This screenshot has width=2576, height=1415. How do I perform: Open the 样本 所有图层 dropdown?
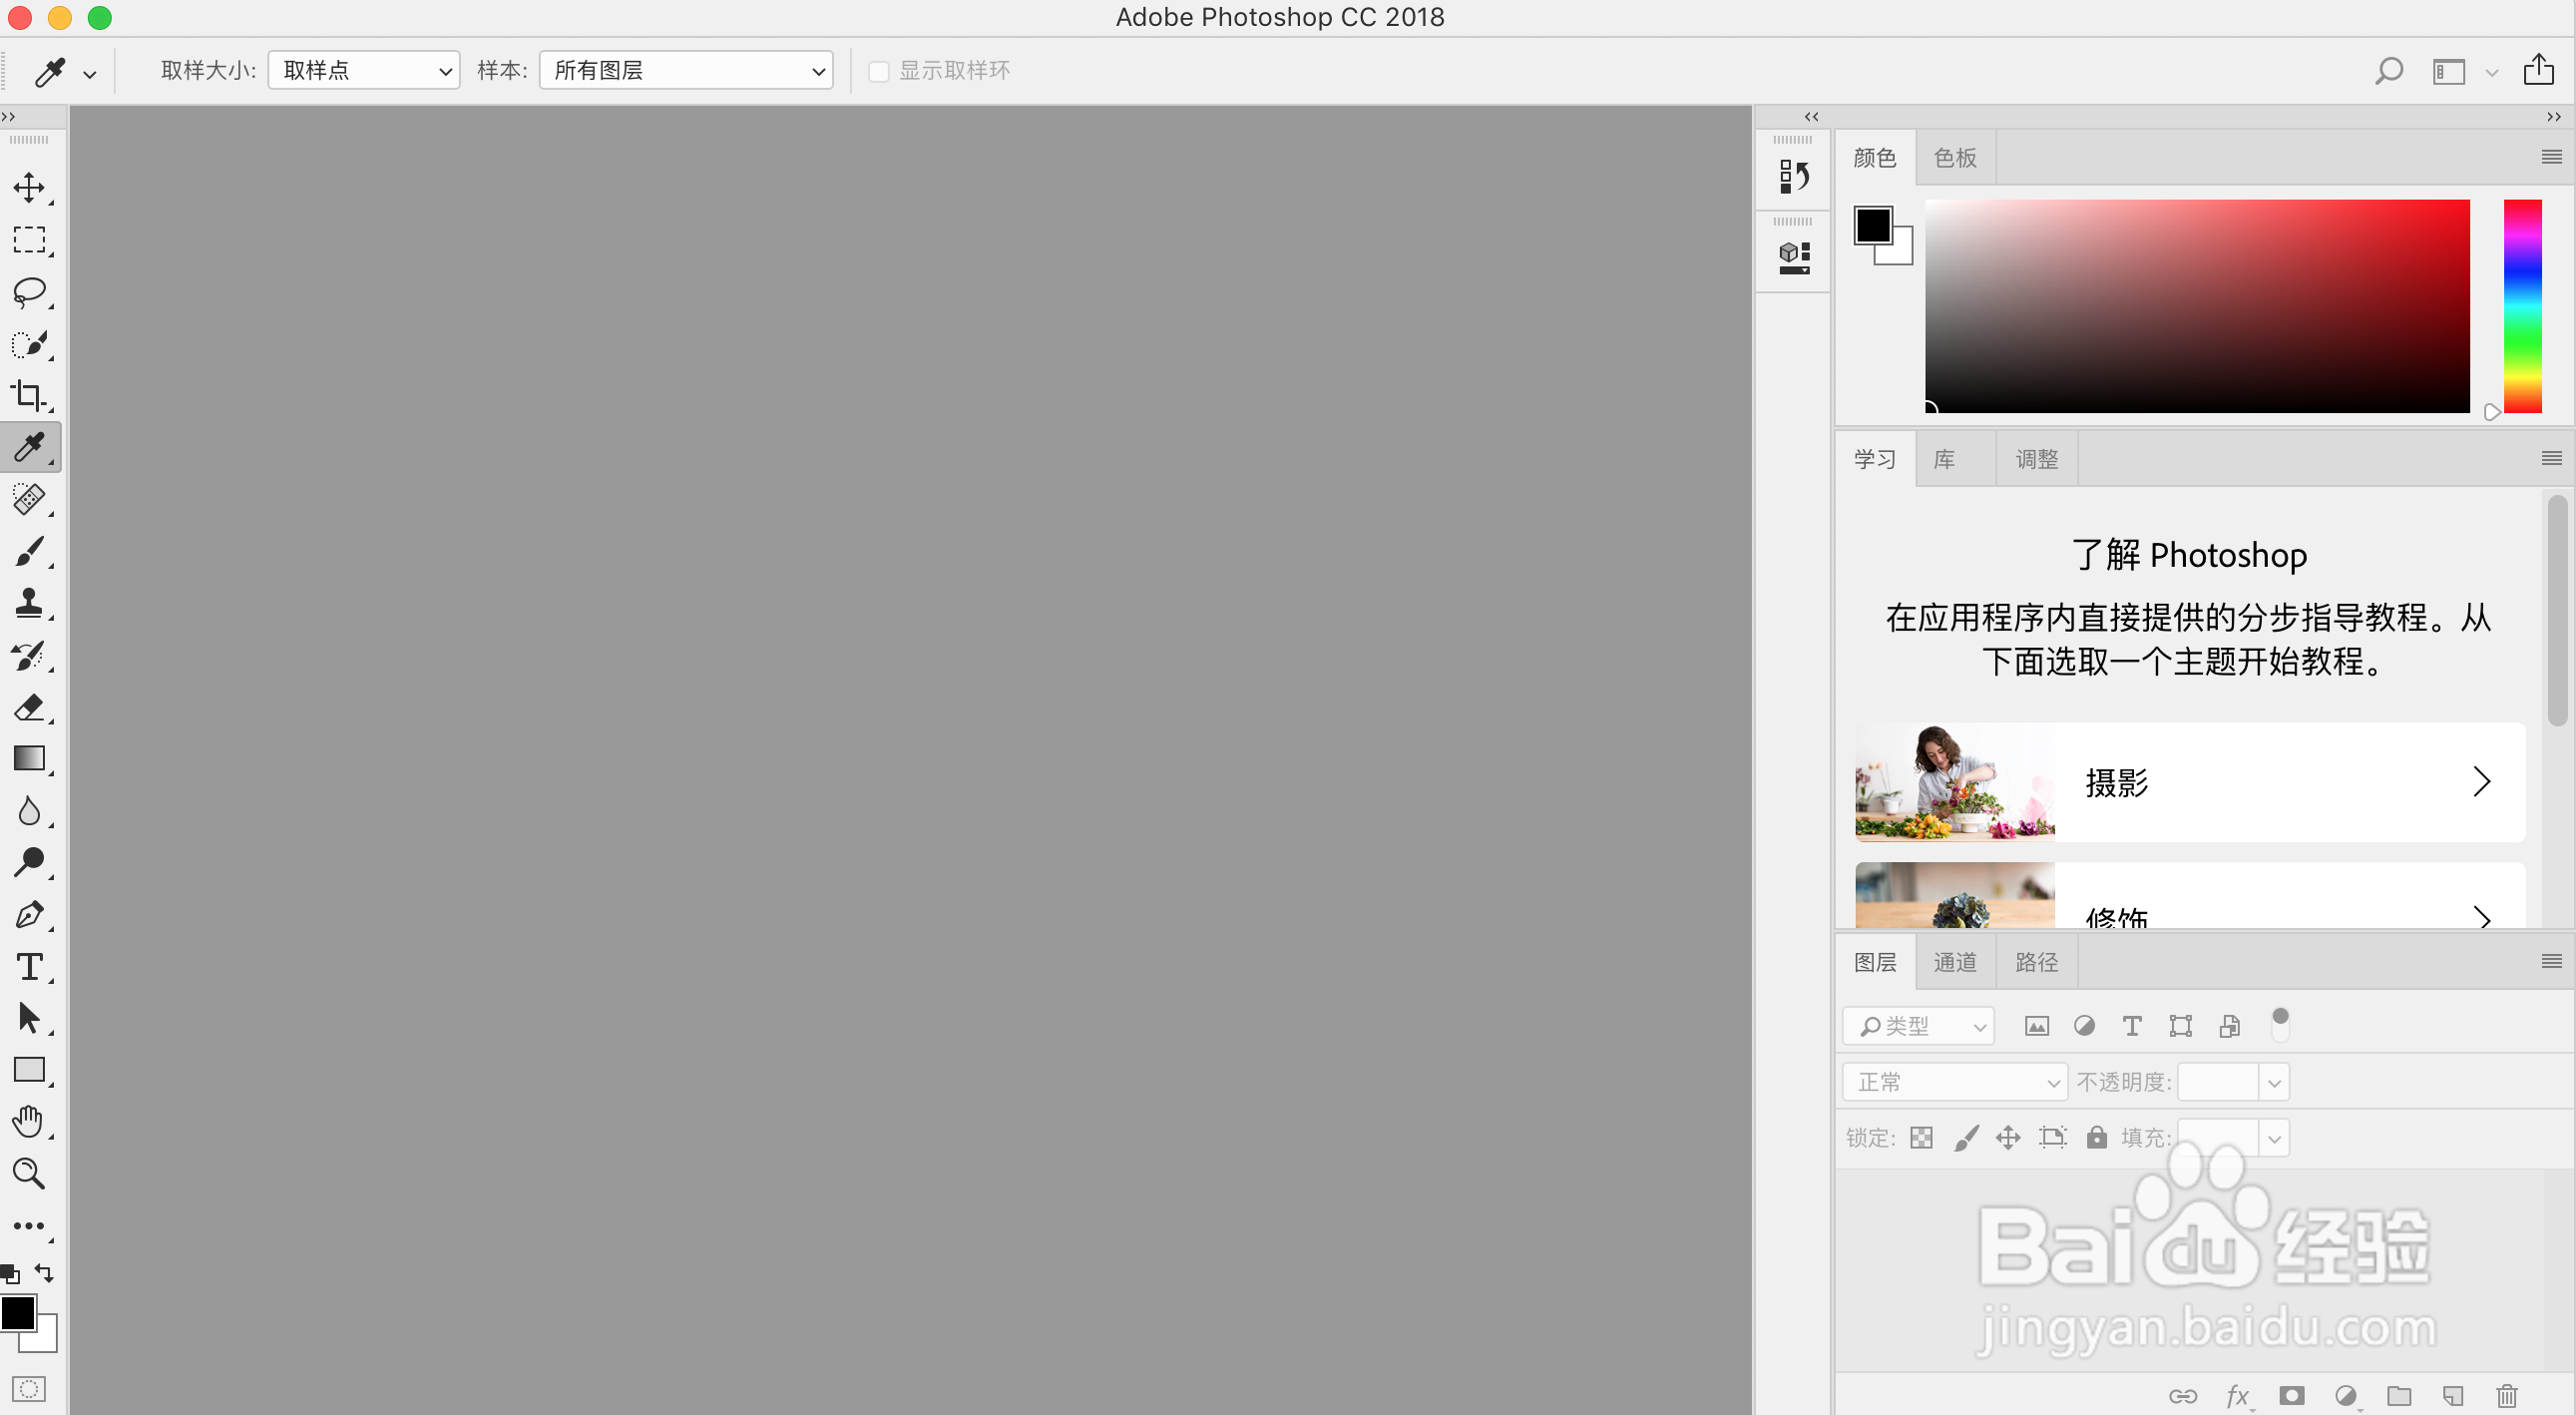pos(686,71)
